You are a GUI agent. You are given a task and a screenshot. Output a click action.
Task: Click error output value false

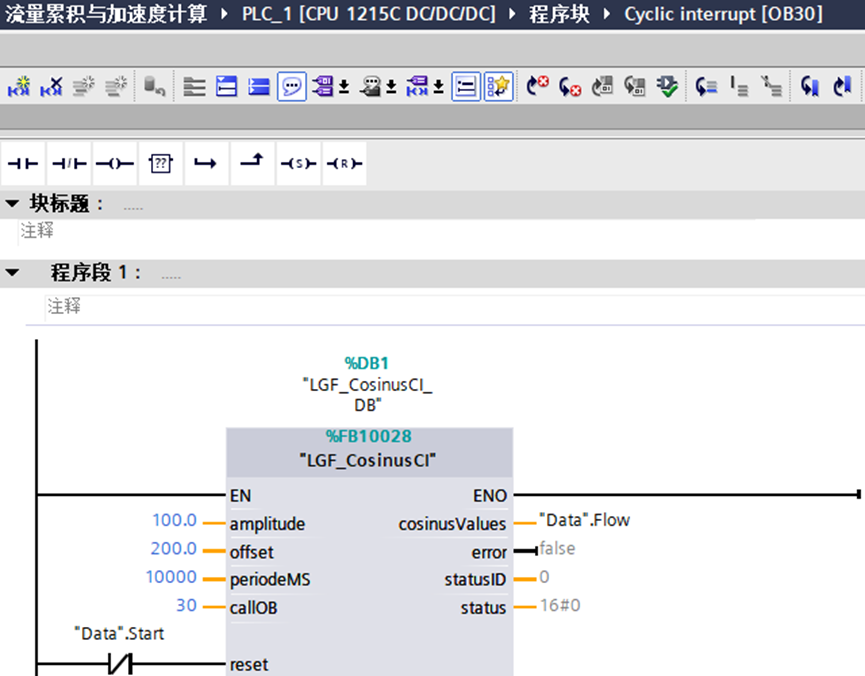click(x=557, y=549)
